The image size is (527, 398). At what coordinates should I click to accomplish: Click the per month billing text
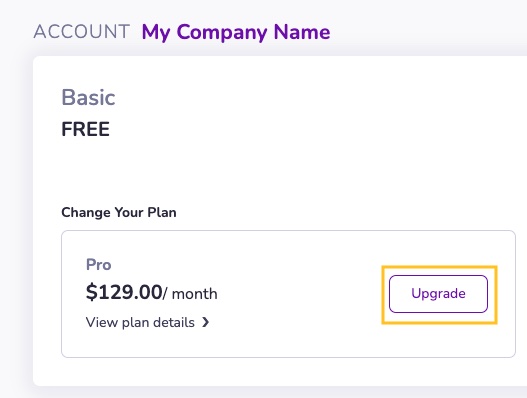(x=190, y=294)
